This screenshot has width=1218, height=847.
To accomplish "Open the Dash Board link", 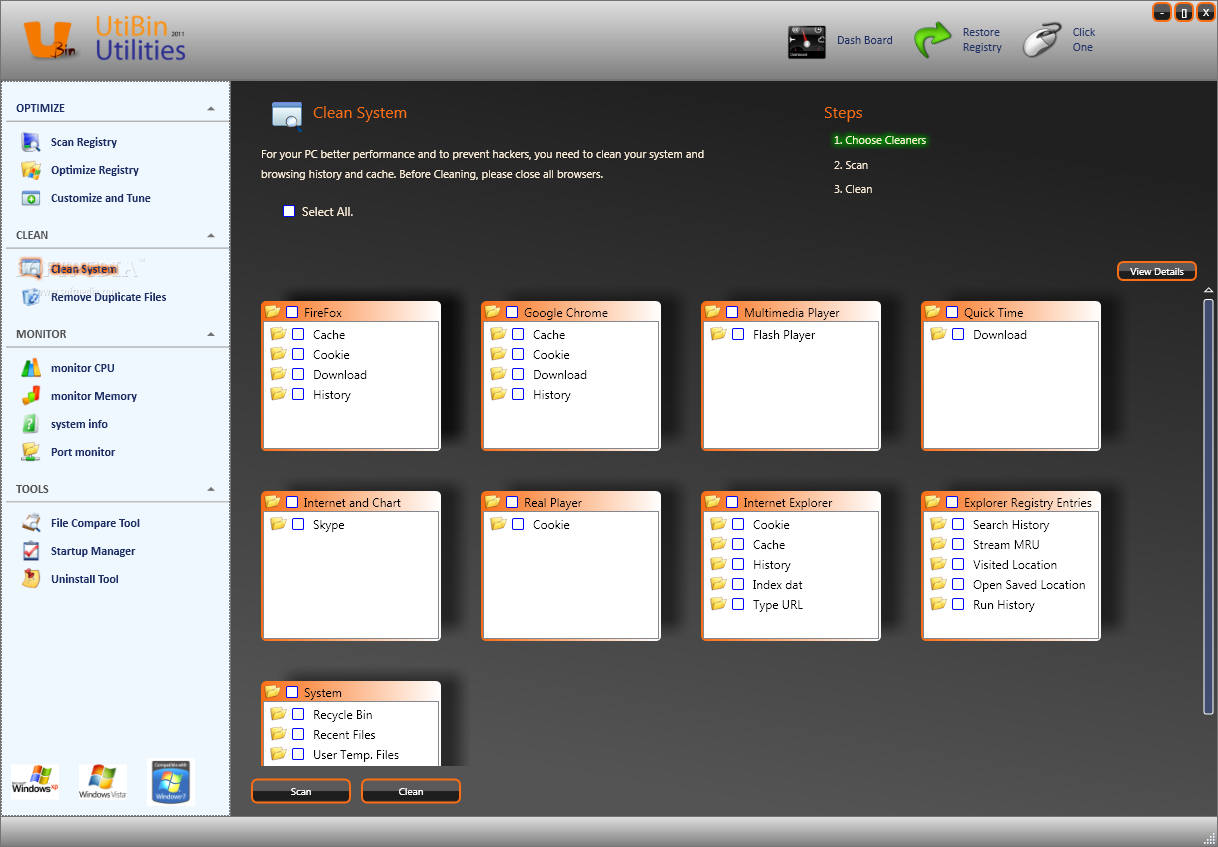I will [x=865, y=41].
